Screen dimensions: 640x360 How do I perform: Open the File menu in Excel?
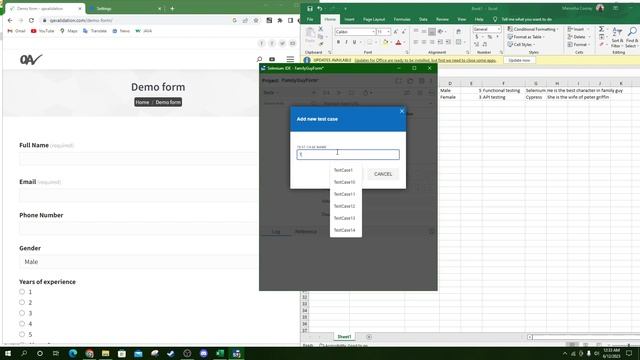(310, 19)
